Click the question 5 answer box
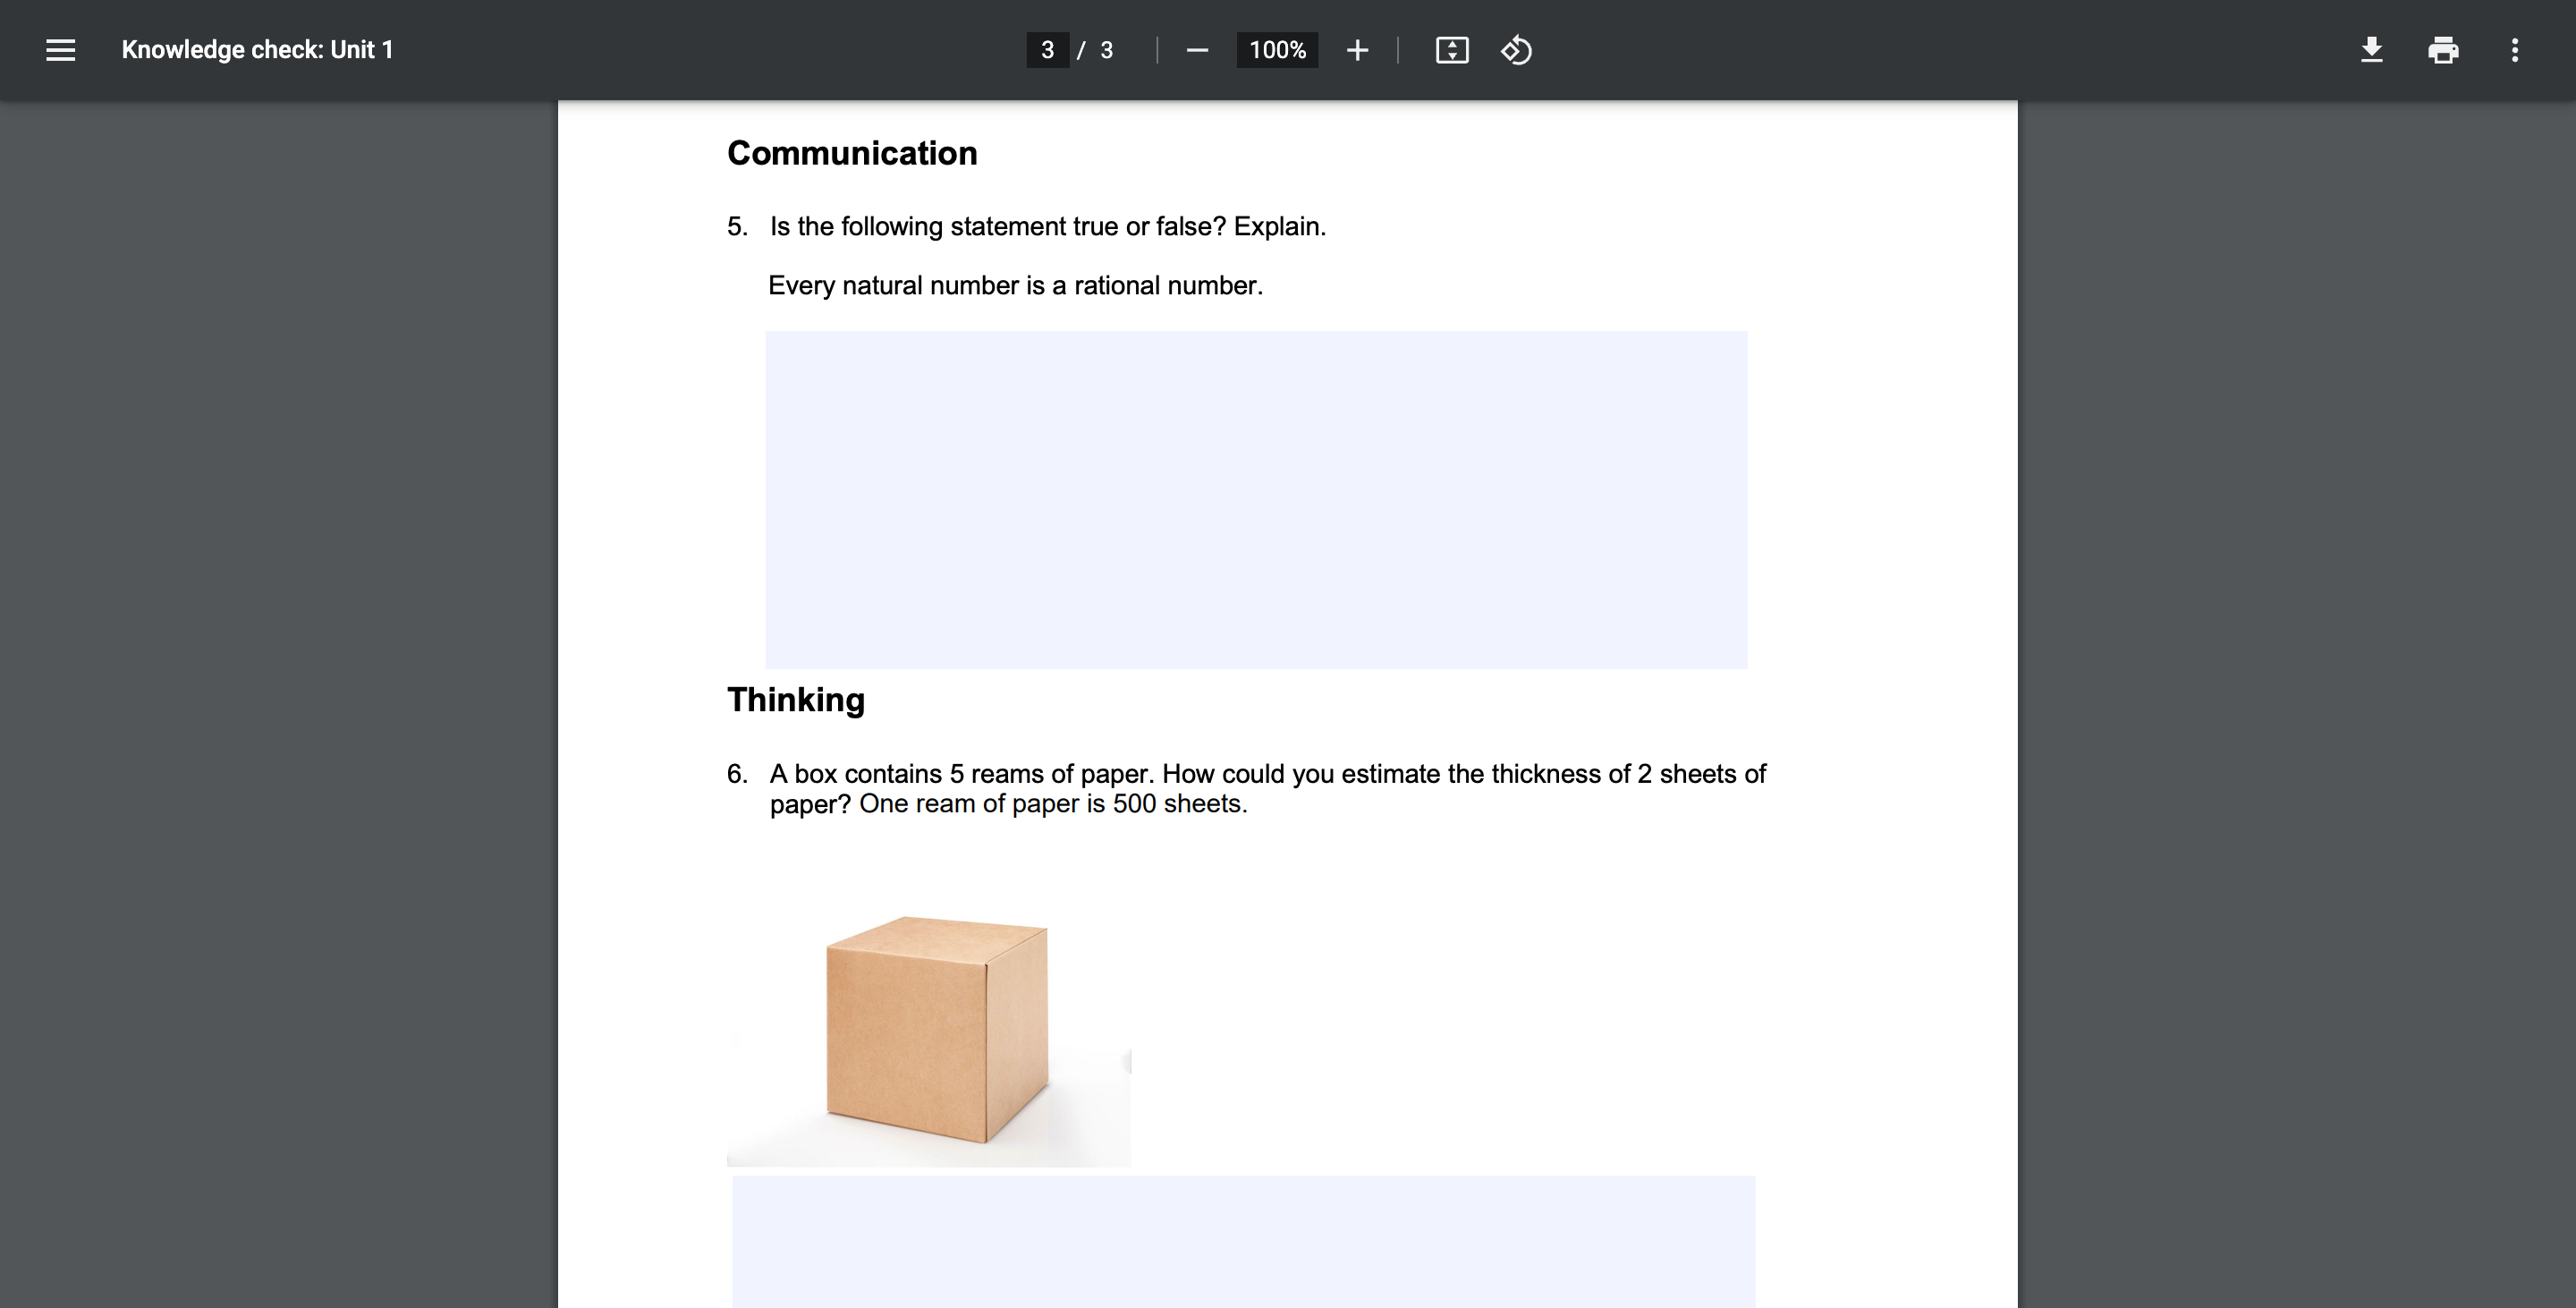 click(1256, 499)
